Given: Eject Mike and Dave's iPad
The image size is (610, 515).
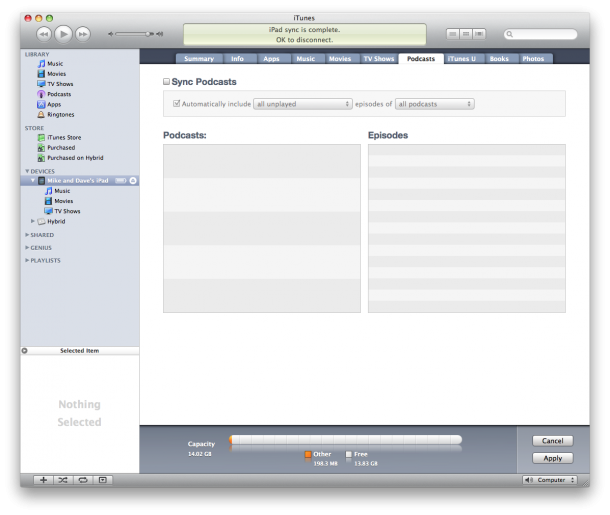Looking at the screenshot, I should pyautogui.click(x=133, y=180).
